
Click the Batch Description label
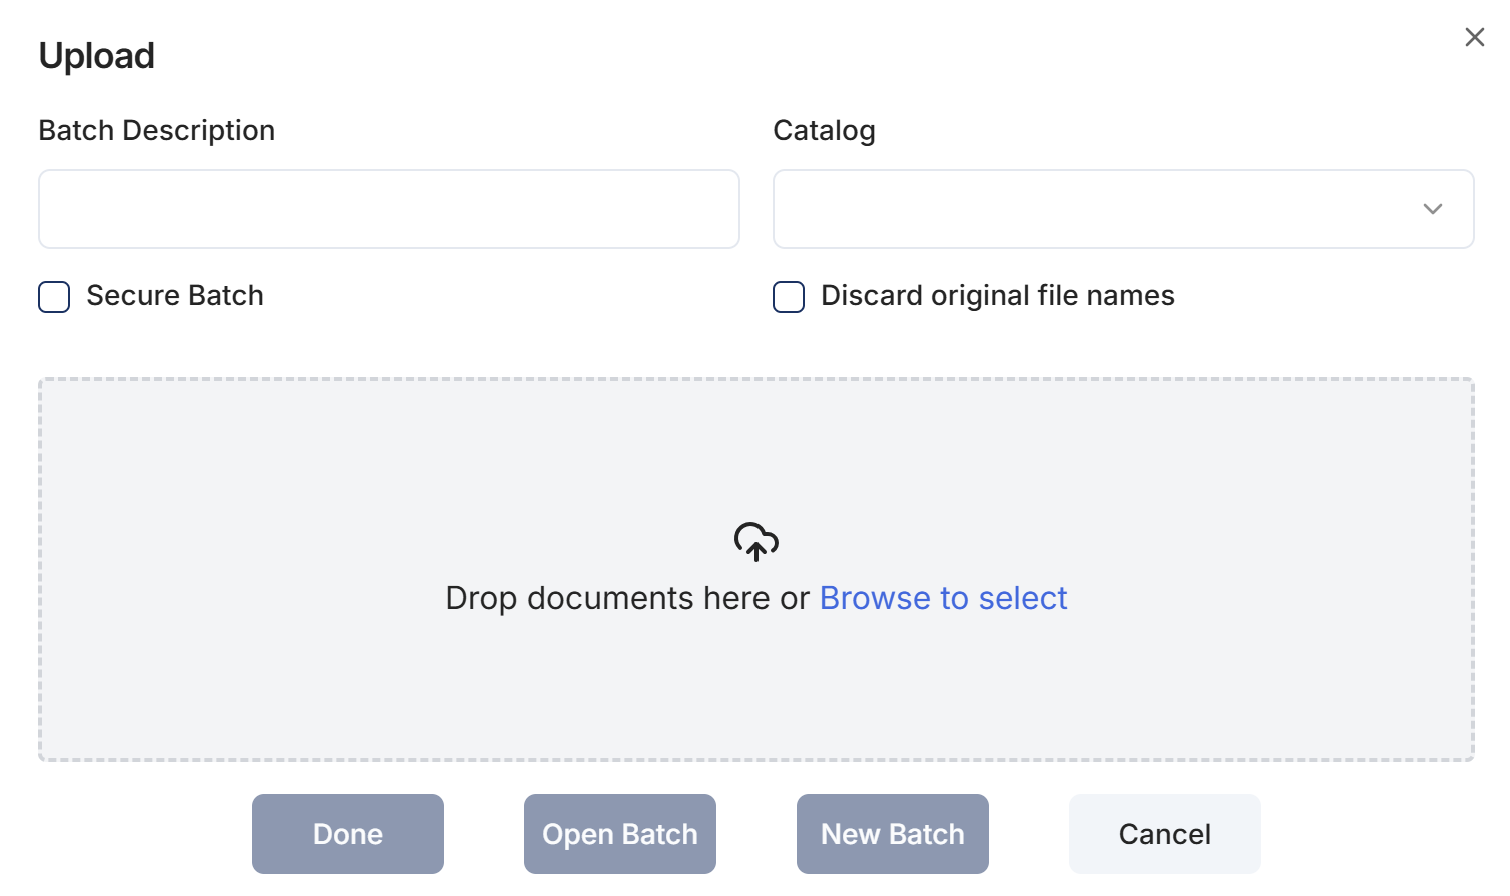click(x=157, y=130)
